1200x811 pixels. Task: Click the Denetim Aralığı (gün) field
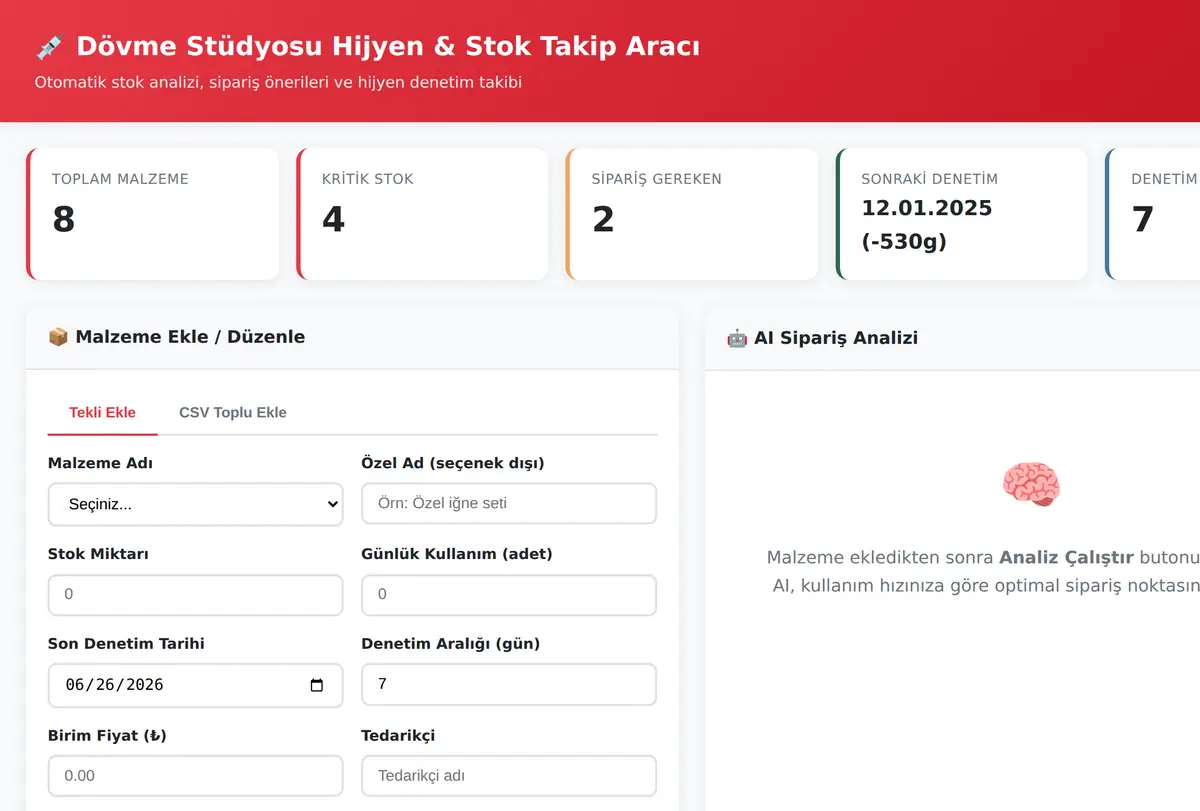click(509, 684)
